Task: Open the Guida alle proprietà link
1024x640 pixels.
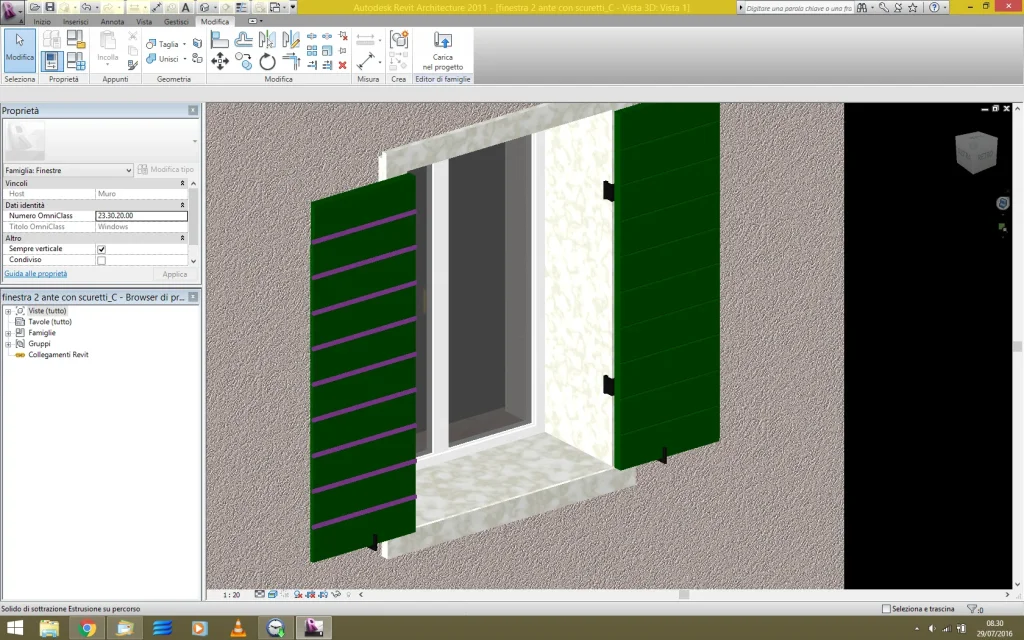Action: [36, 273]
